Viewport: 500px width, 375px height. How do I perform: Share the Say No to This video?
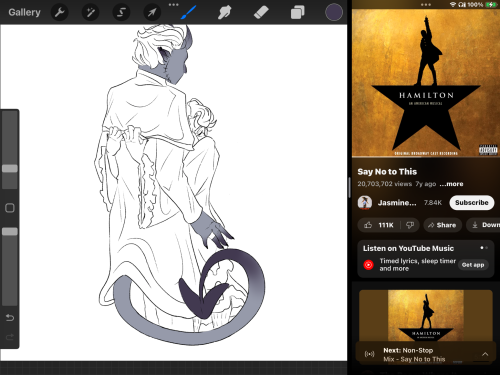pyautogui.click(x=442, y=225)
